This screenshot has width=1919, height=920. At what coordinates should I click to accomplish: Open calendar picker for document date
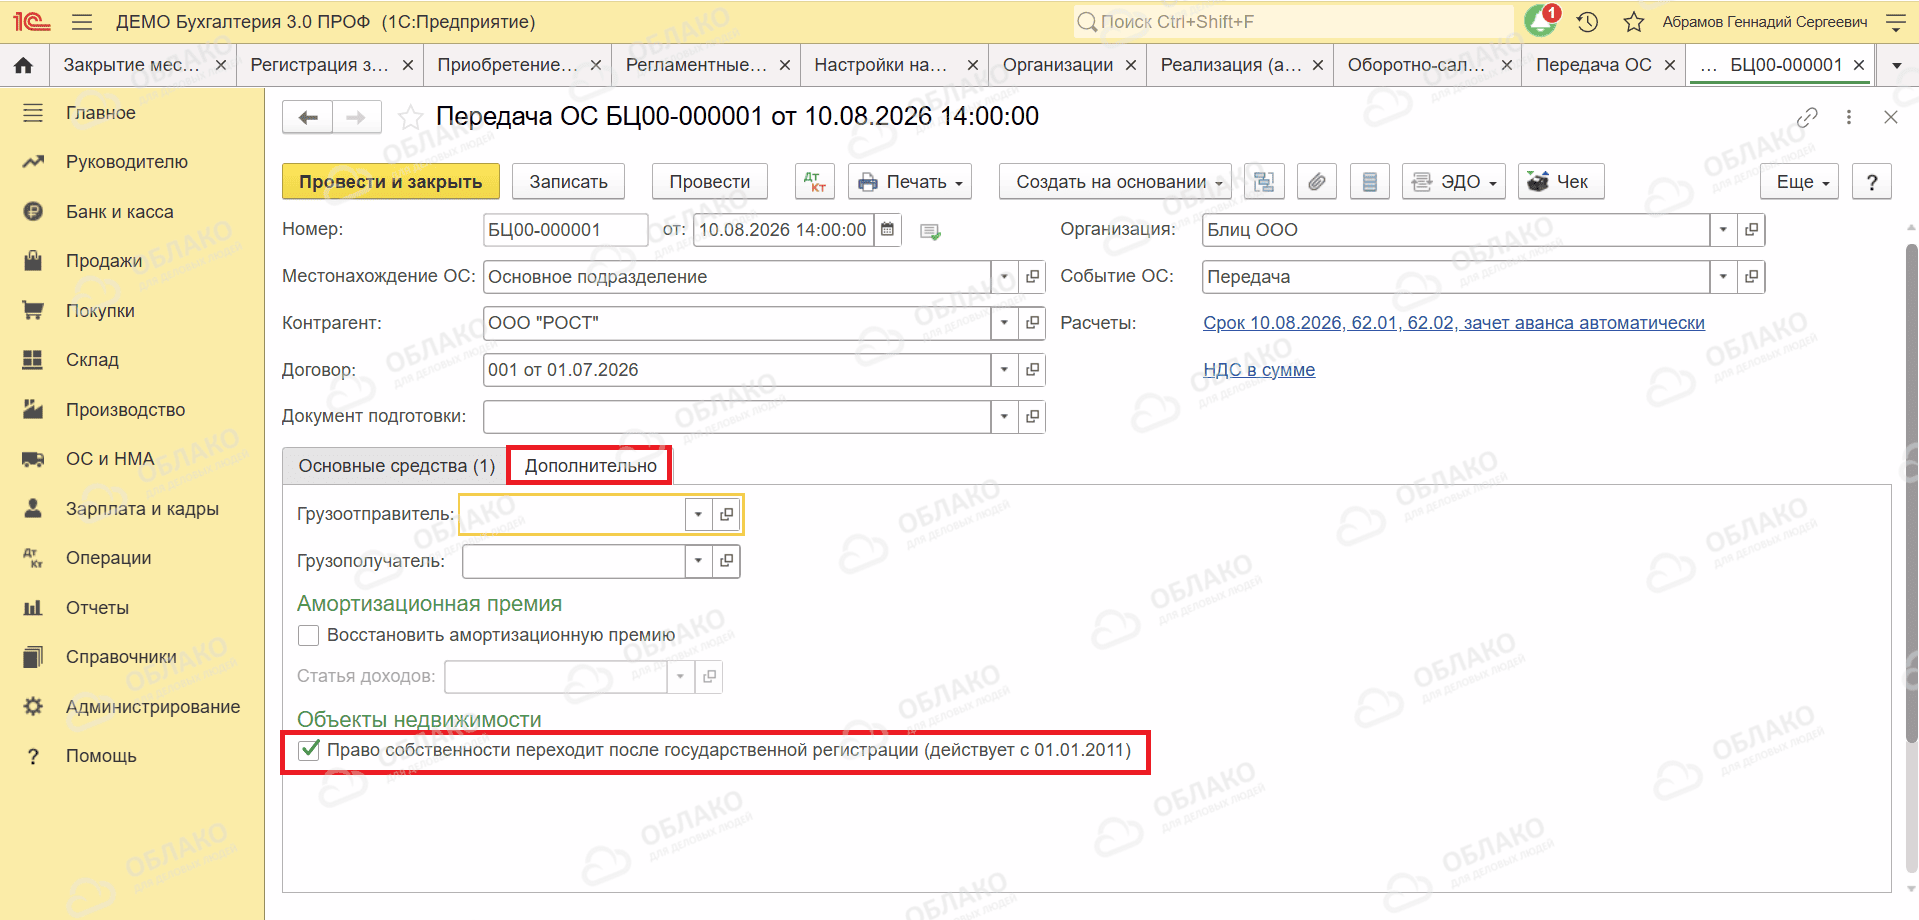[x=888, y=230]
